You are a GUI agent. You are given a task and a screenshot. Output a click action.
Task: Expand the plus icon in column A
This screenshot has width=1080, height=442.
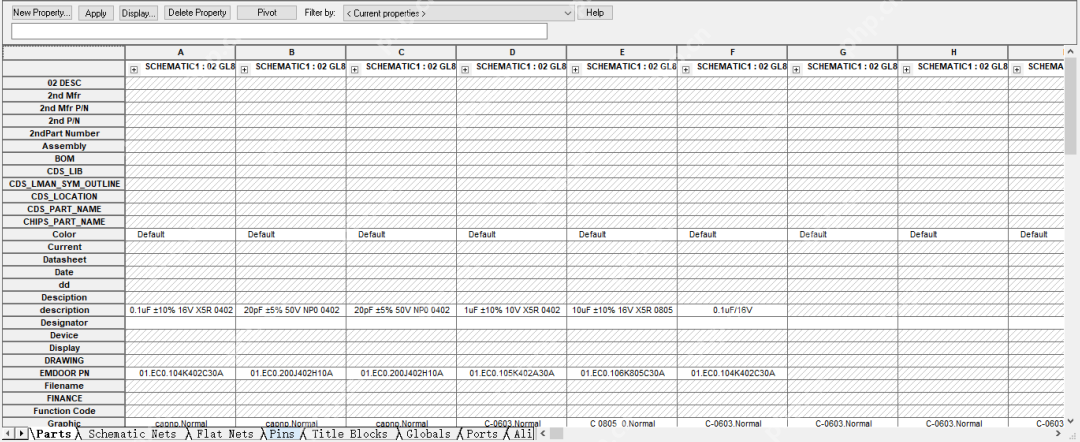click(x=134, y=69)
